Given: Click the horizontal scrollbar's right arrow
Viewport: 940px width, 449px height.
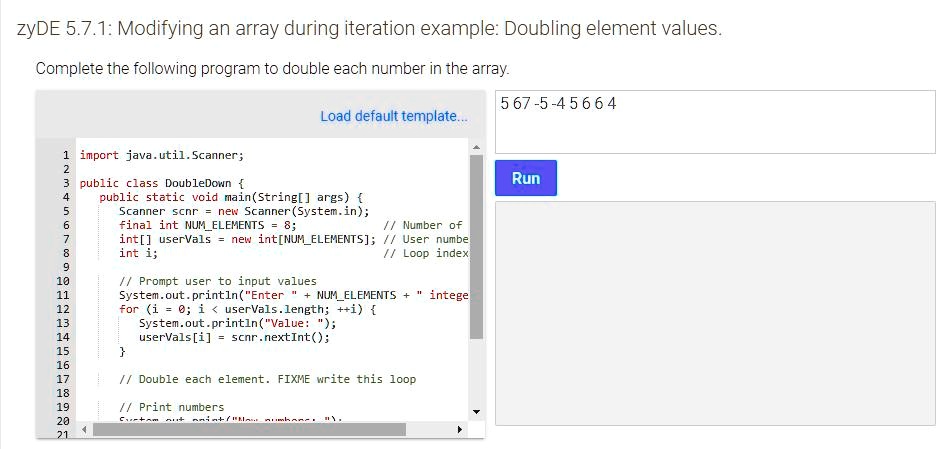Looking at the screenshot, I should click(x=459, y=430).
